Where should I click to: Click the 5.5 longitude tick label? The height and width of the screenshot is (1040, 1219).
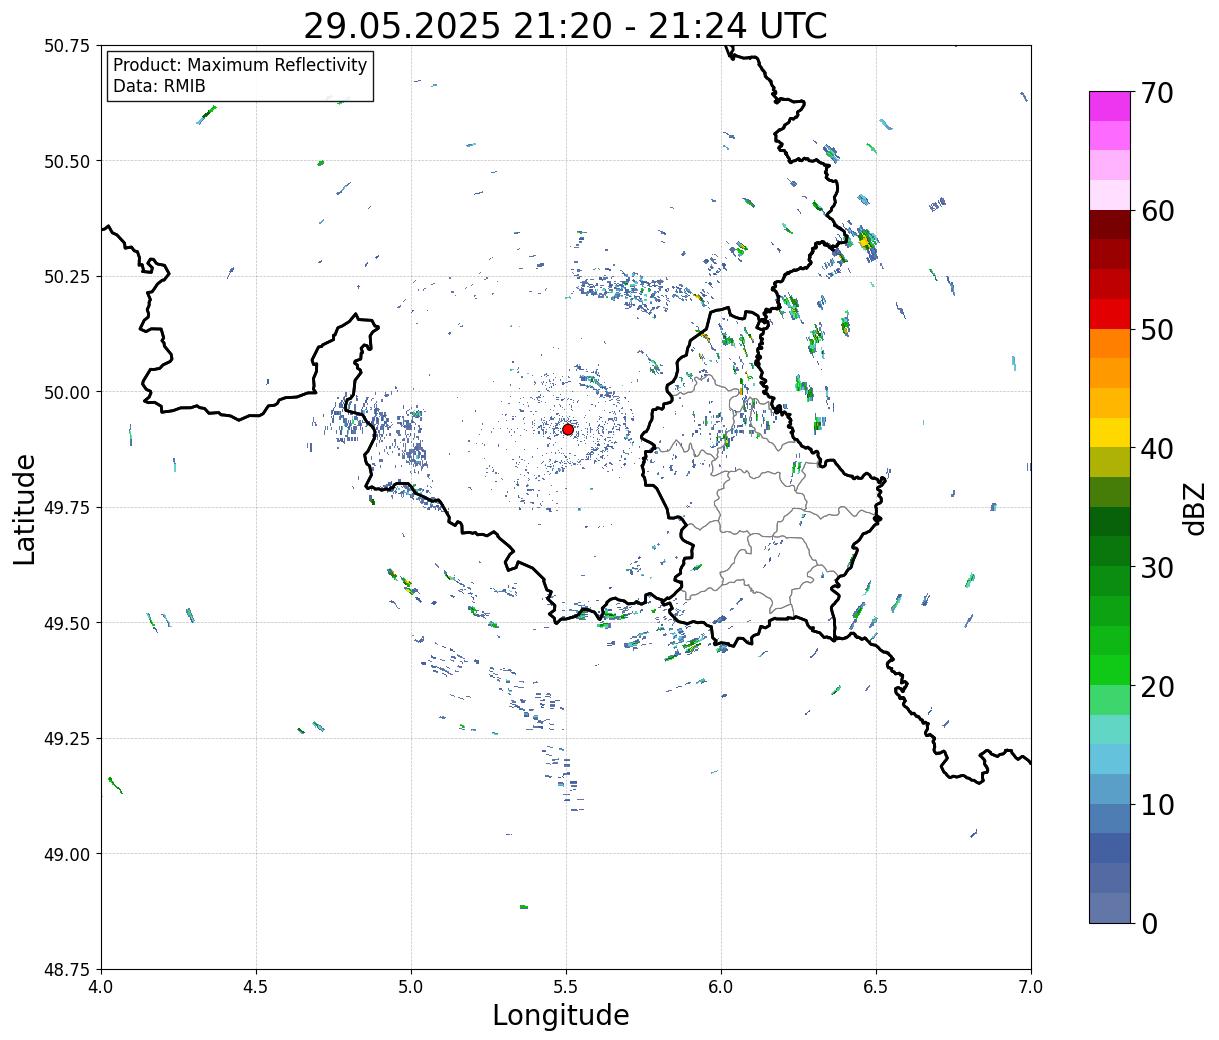tap(566, 986)
